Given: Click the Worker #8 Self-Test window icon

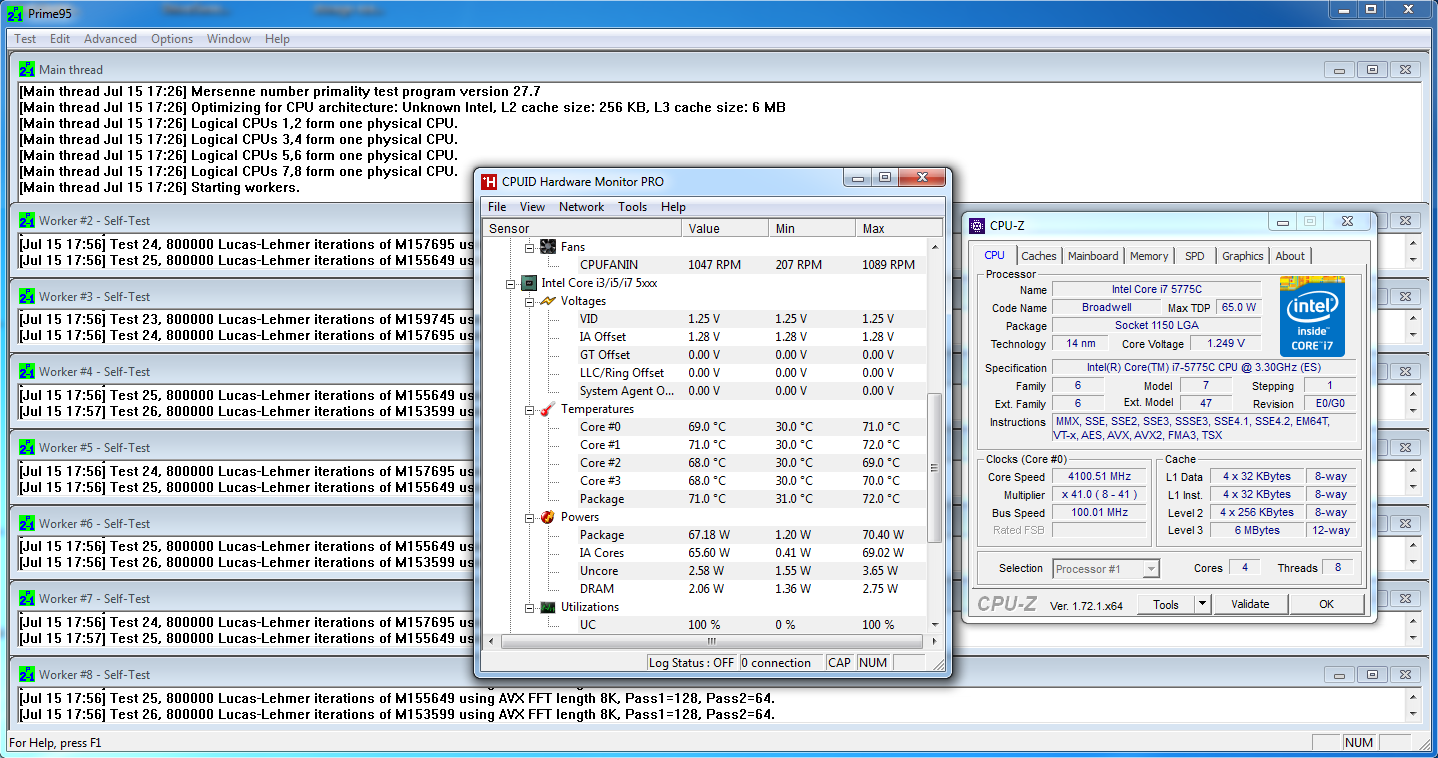Looking at the screenshot, I should click(27, 674).
